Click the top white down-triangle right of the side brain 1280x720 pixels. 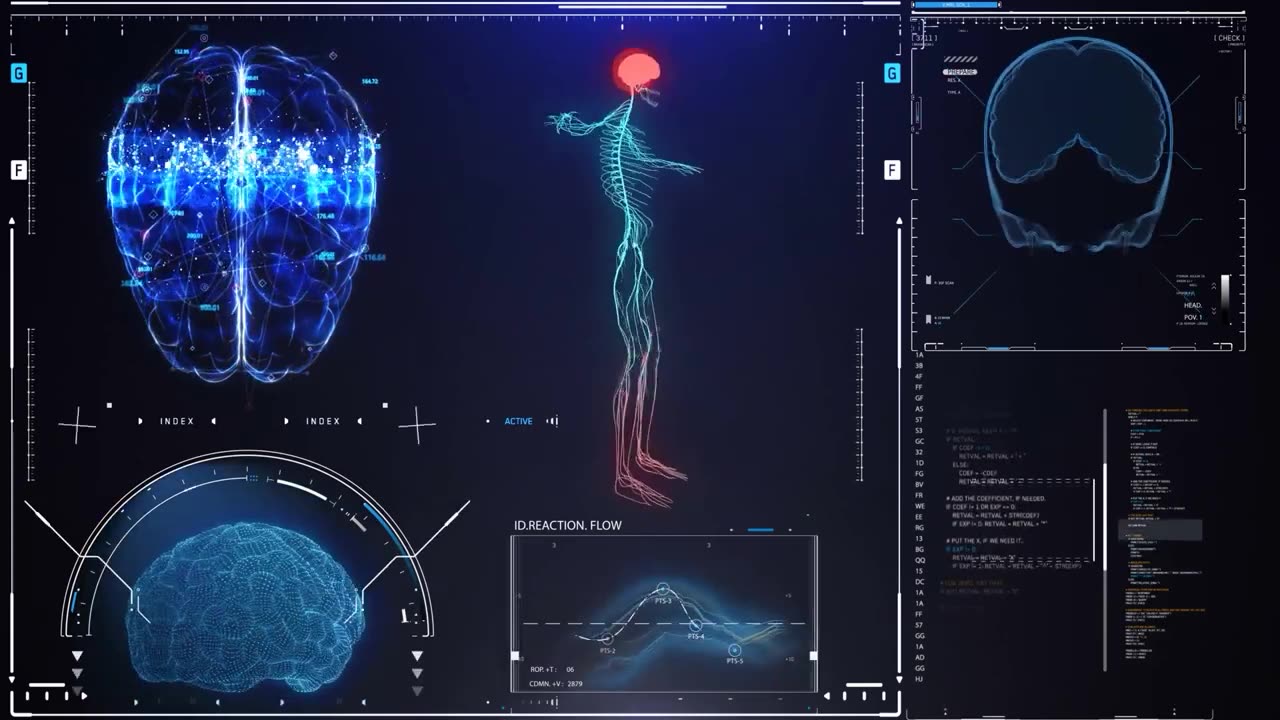coord(417,656)
